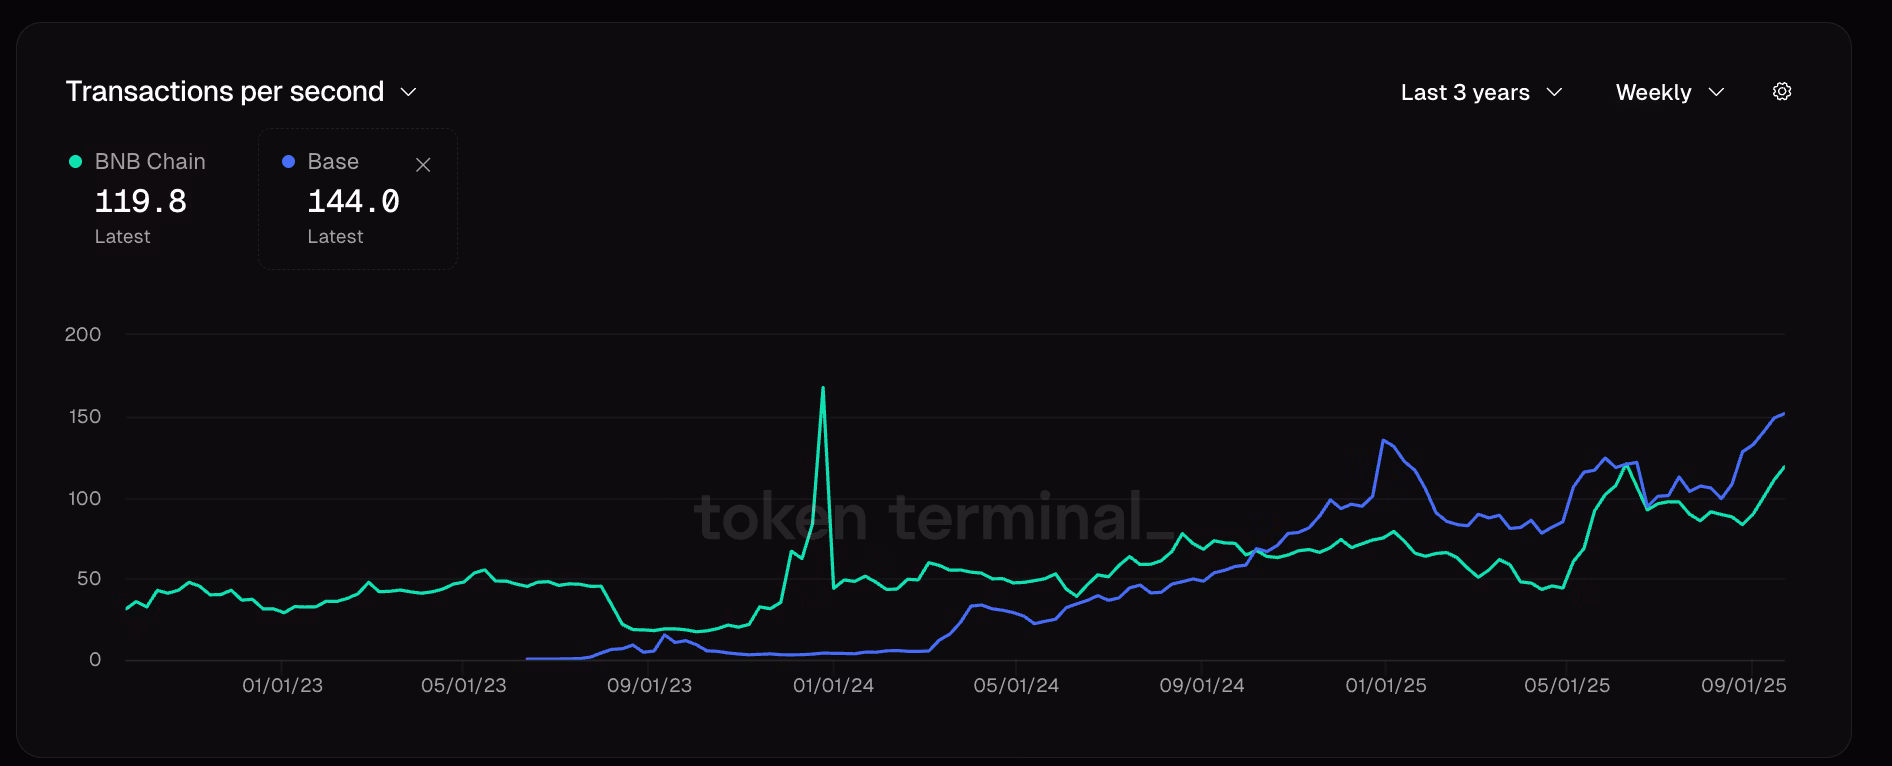Click the 100 y-axis label
Viewport: 1892px width, 766px height.
pyautogui.click(x=84, y=498)
